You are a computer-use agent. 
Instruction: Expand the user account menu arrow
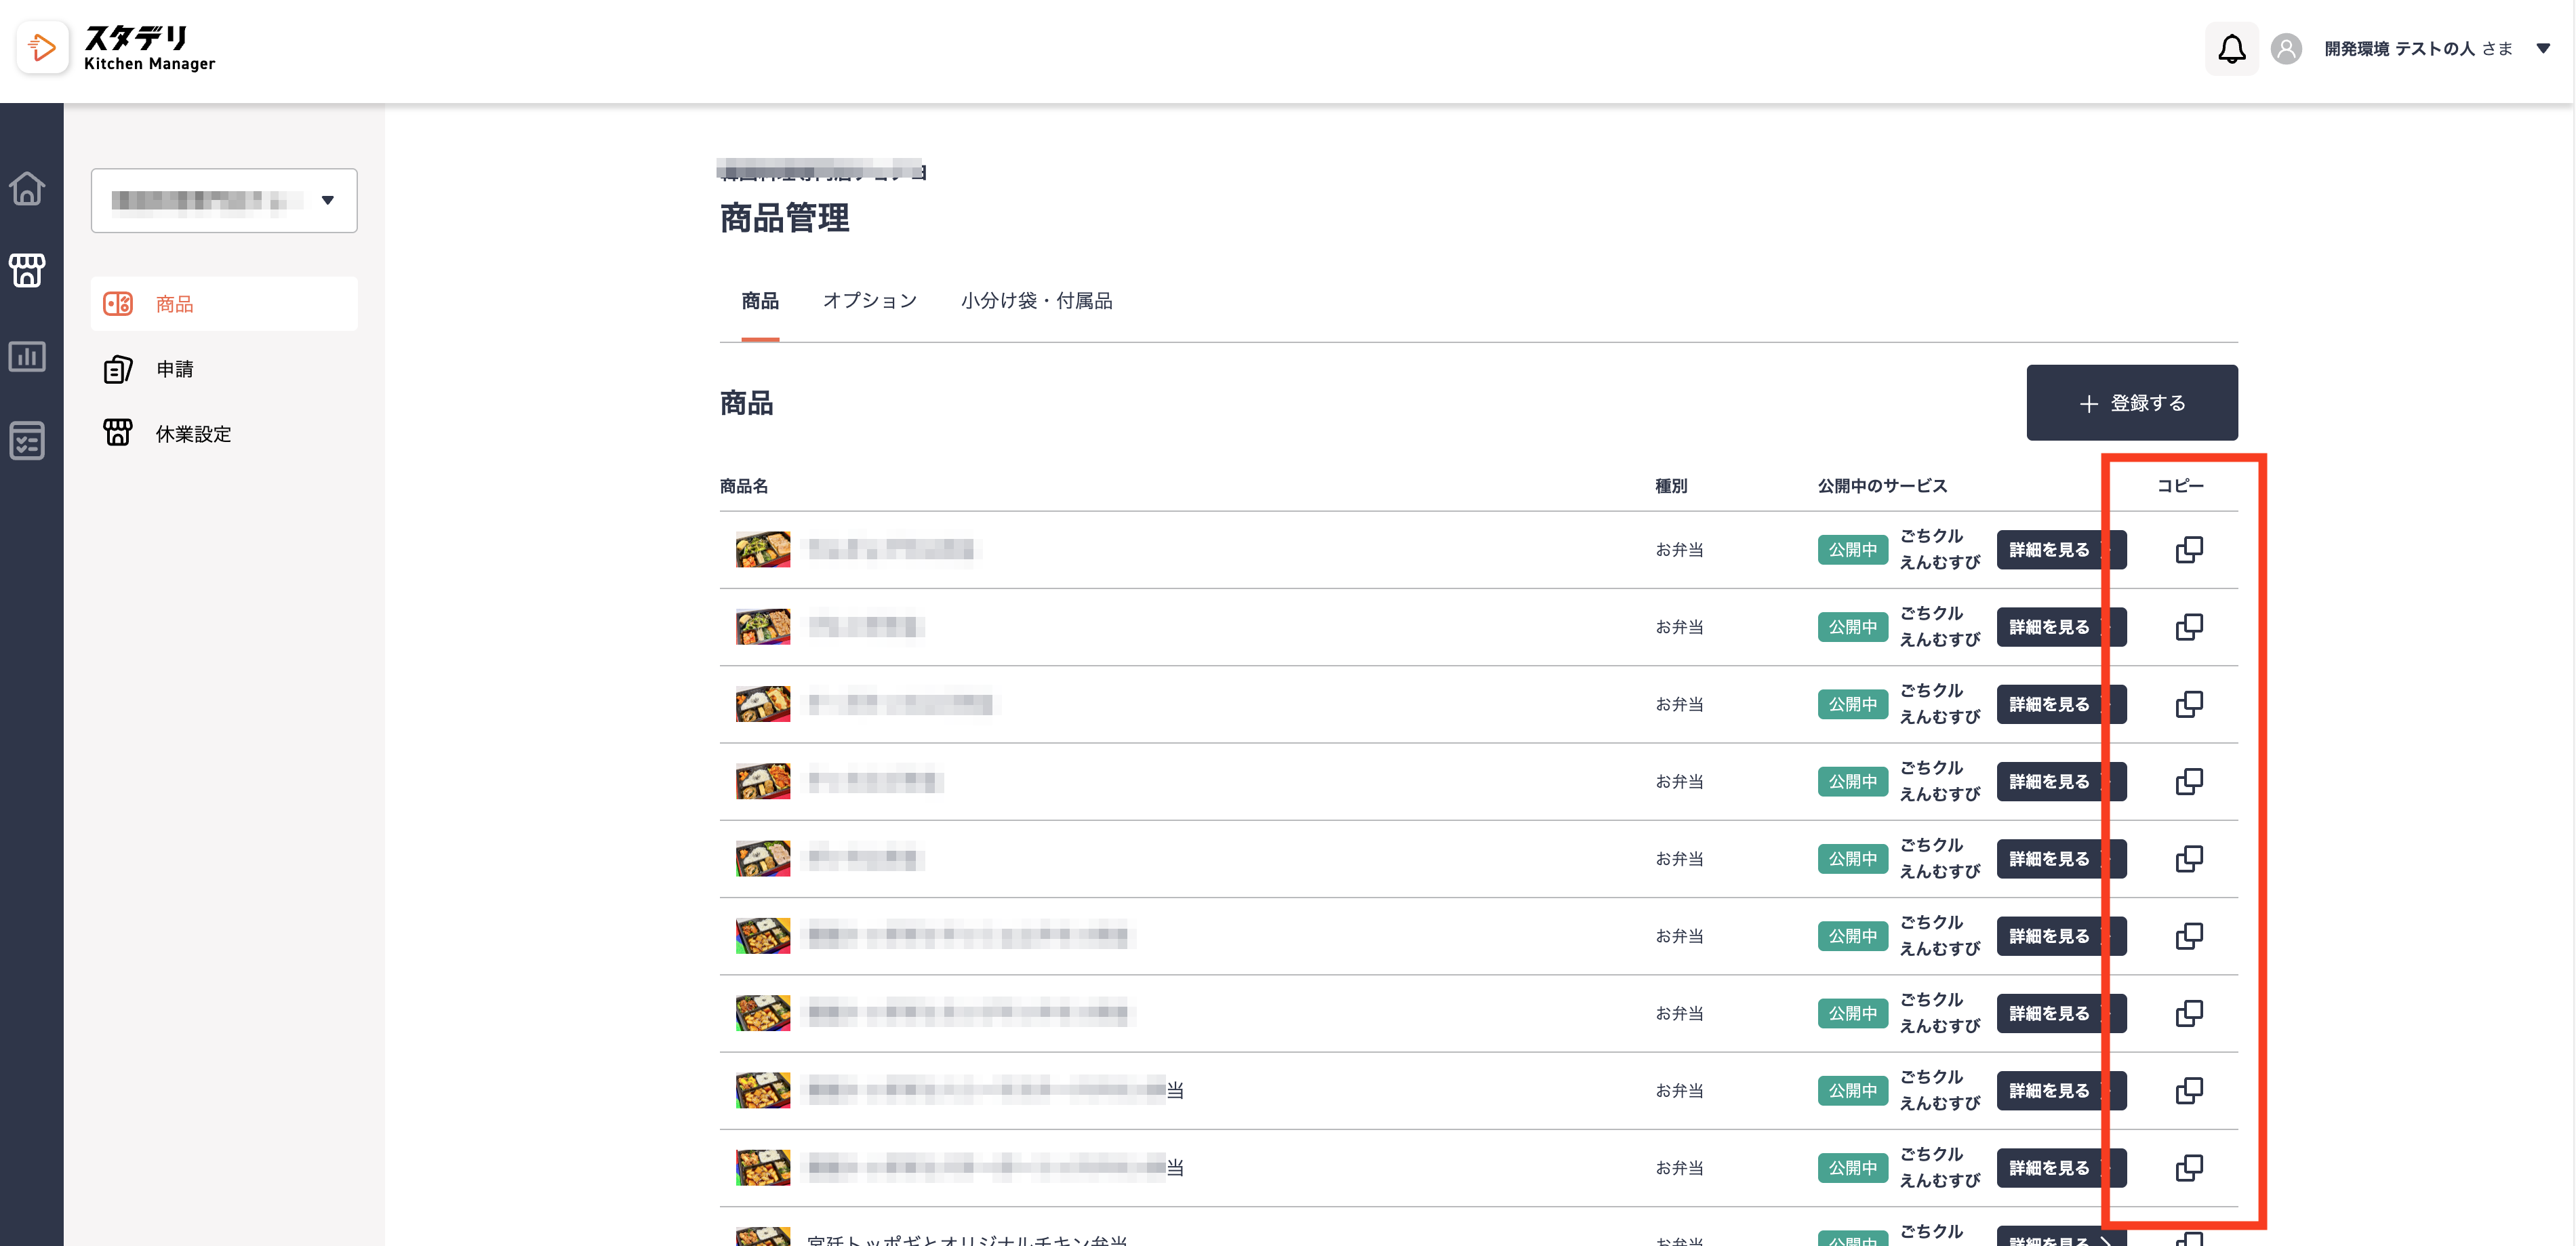pyautogui.click(x=2543, y=48)
